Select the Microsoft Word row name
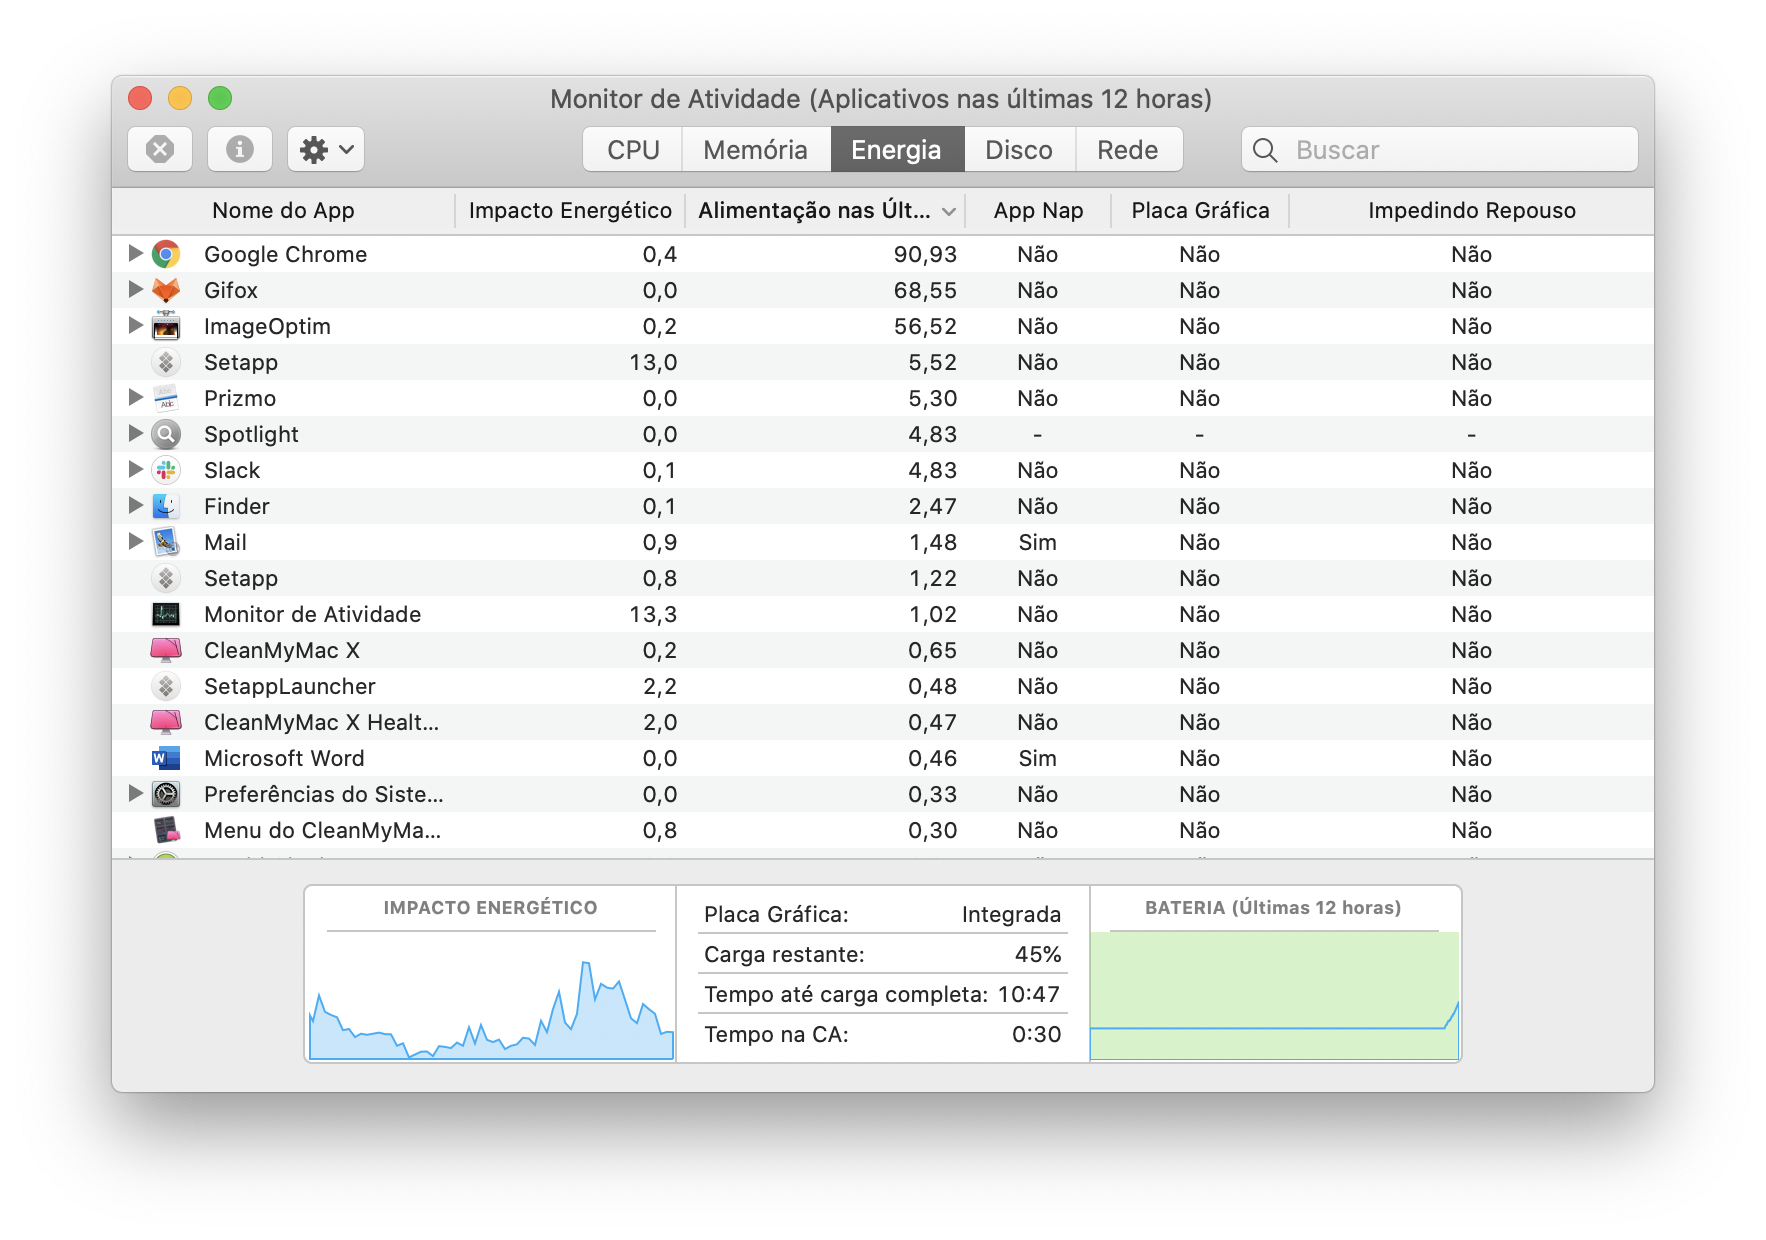 pos(284,758)
